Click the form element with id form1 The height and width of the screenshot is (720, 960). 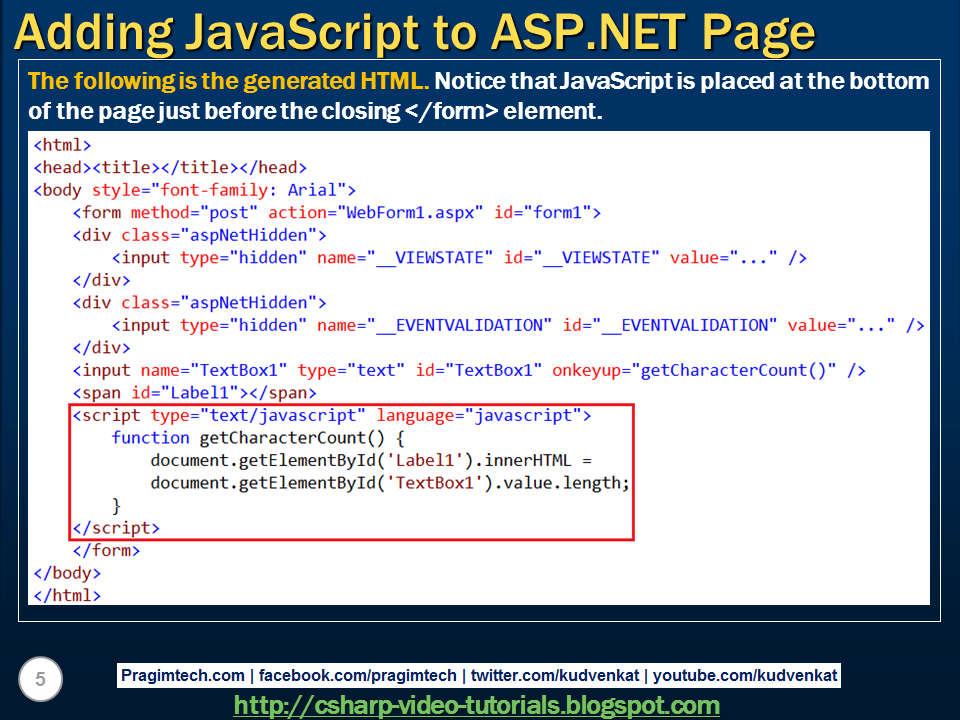(x=330, y=212)
